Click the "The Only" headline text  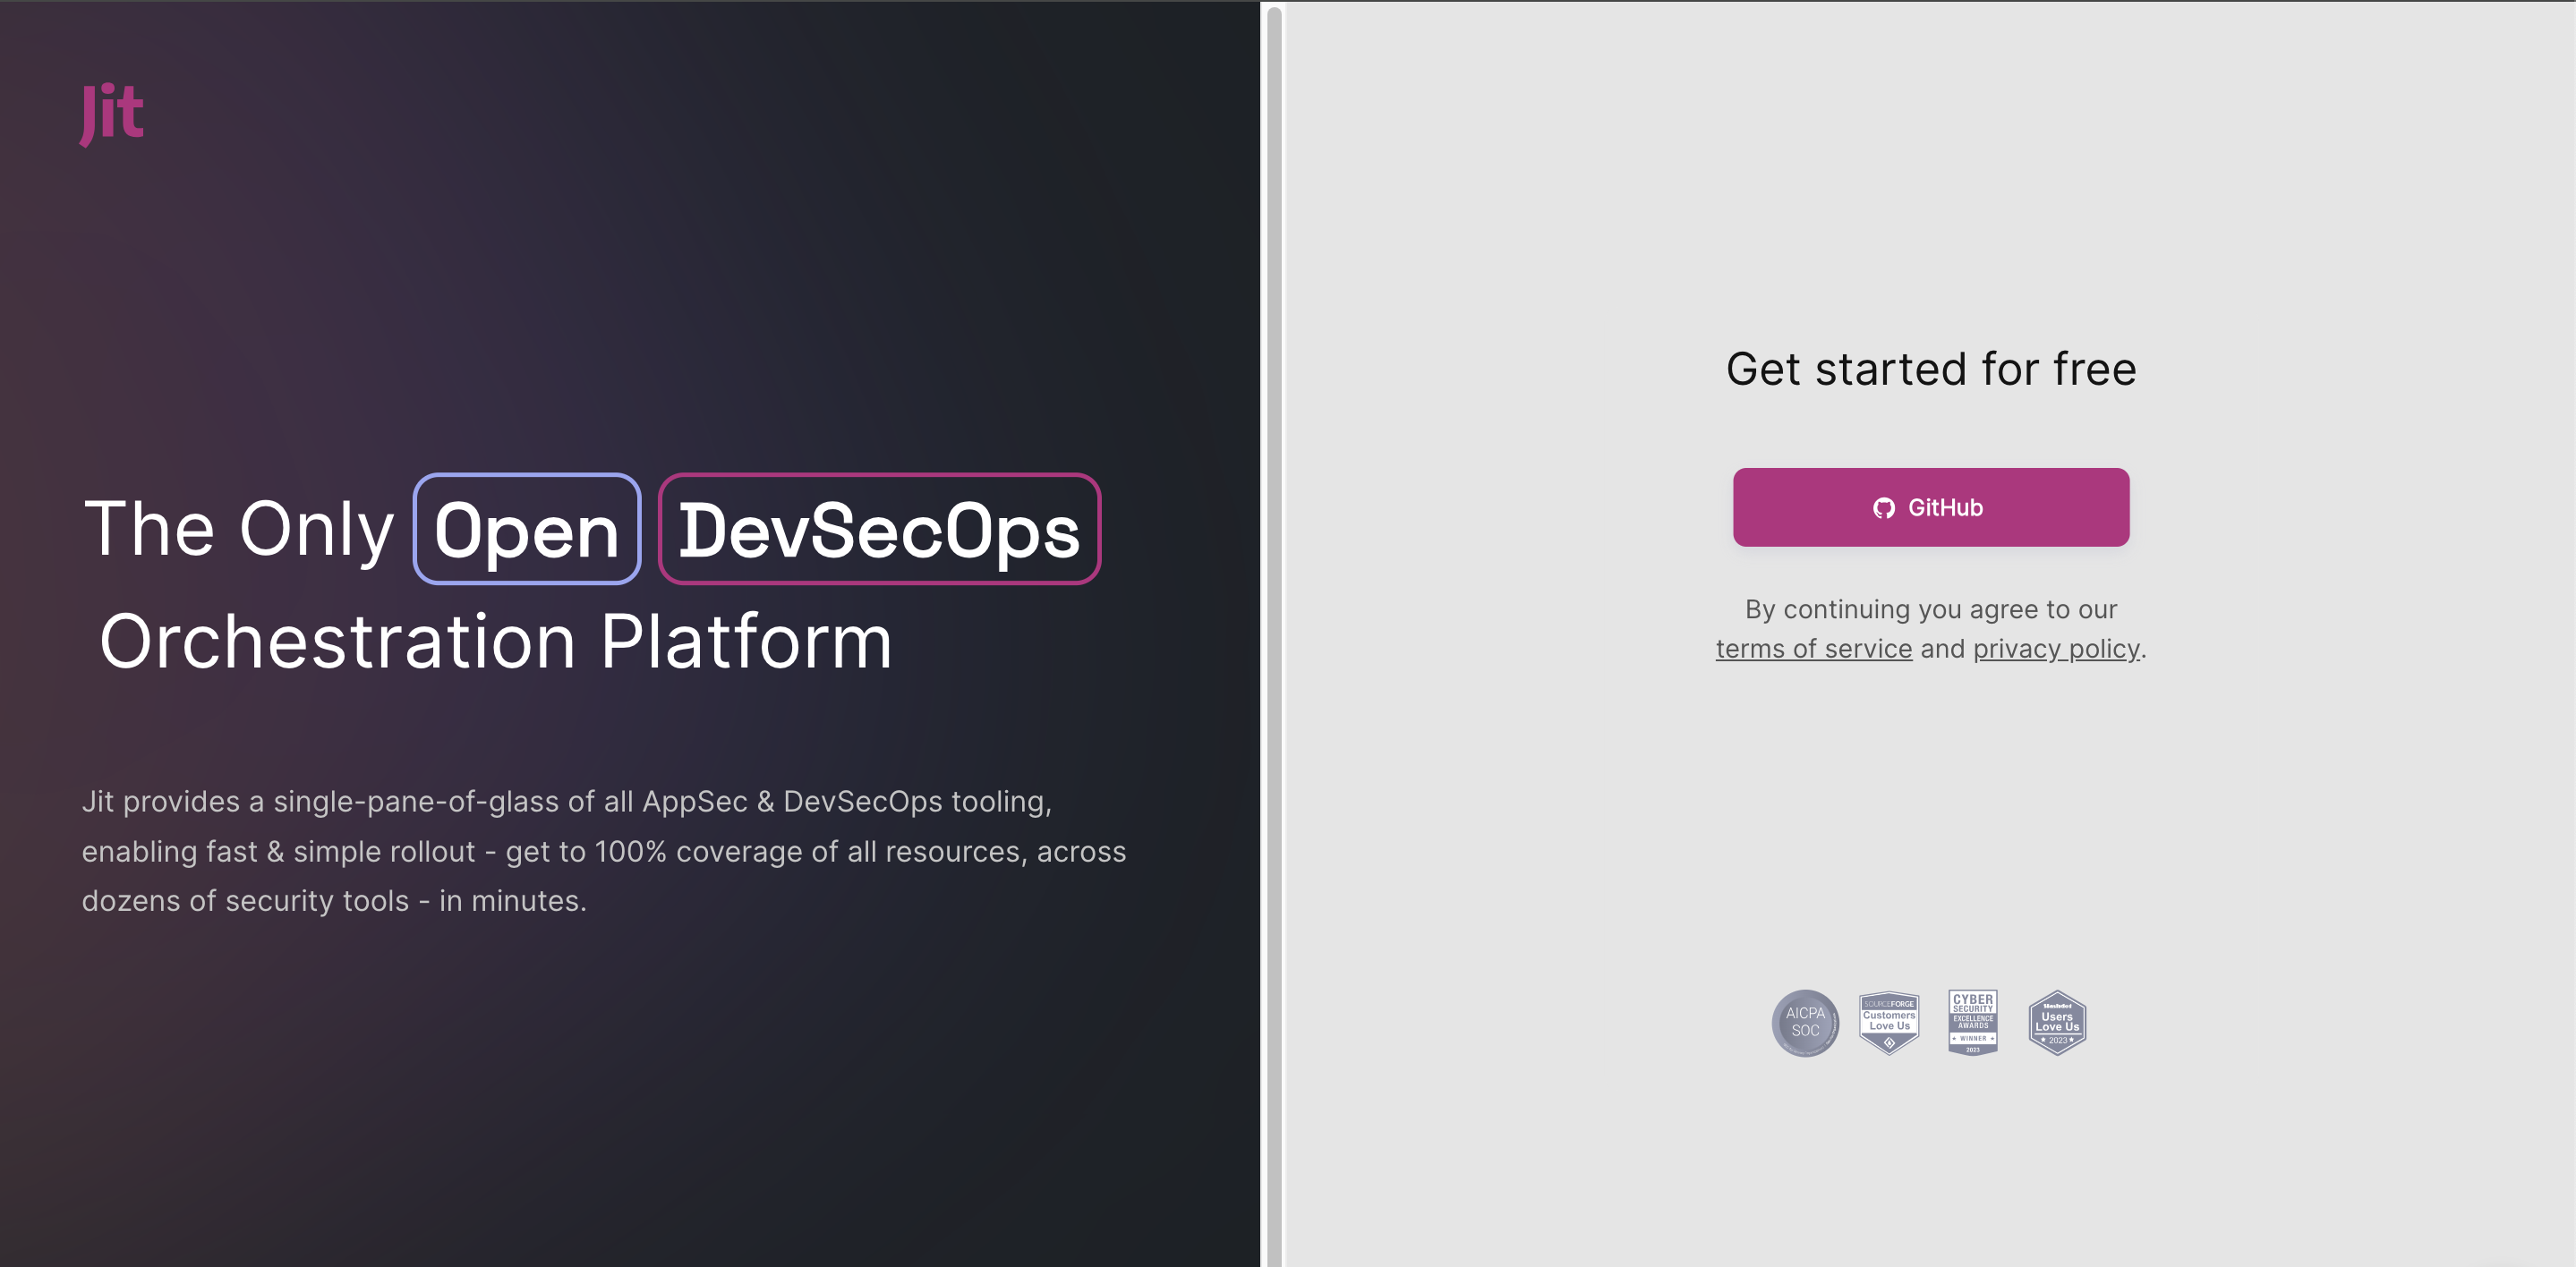coord(239,529)
